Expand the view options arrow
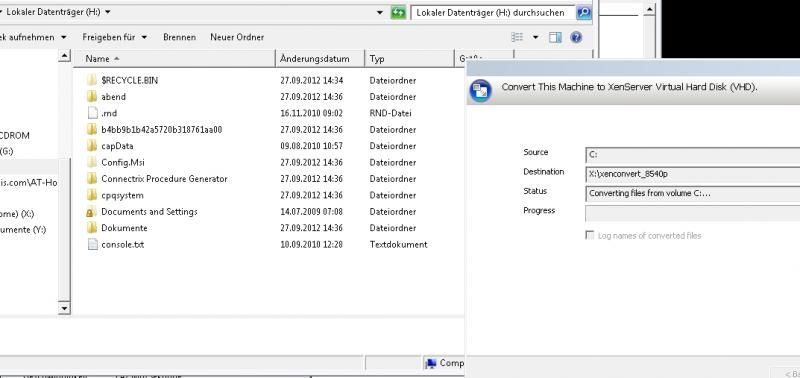 pyautogui.click(x=535, y=37)
